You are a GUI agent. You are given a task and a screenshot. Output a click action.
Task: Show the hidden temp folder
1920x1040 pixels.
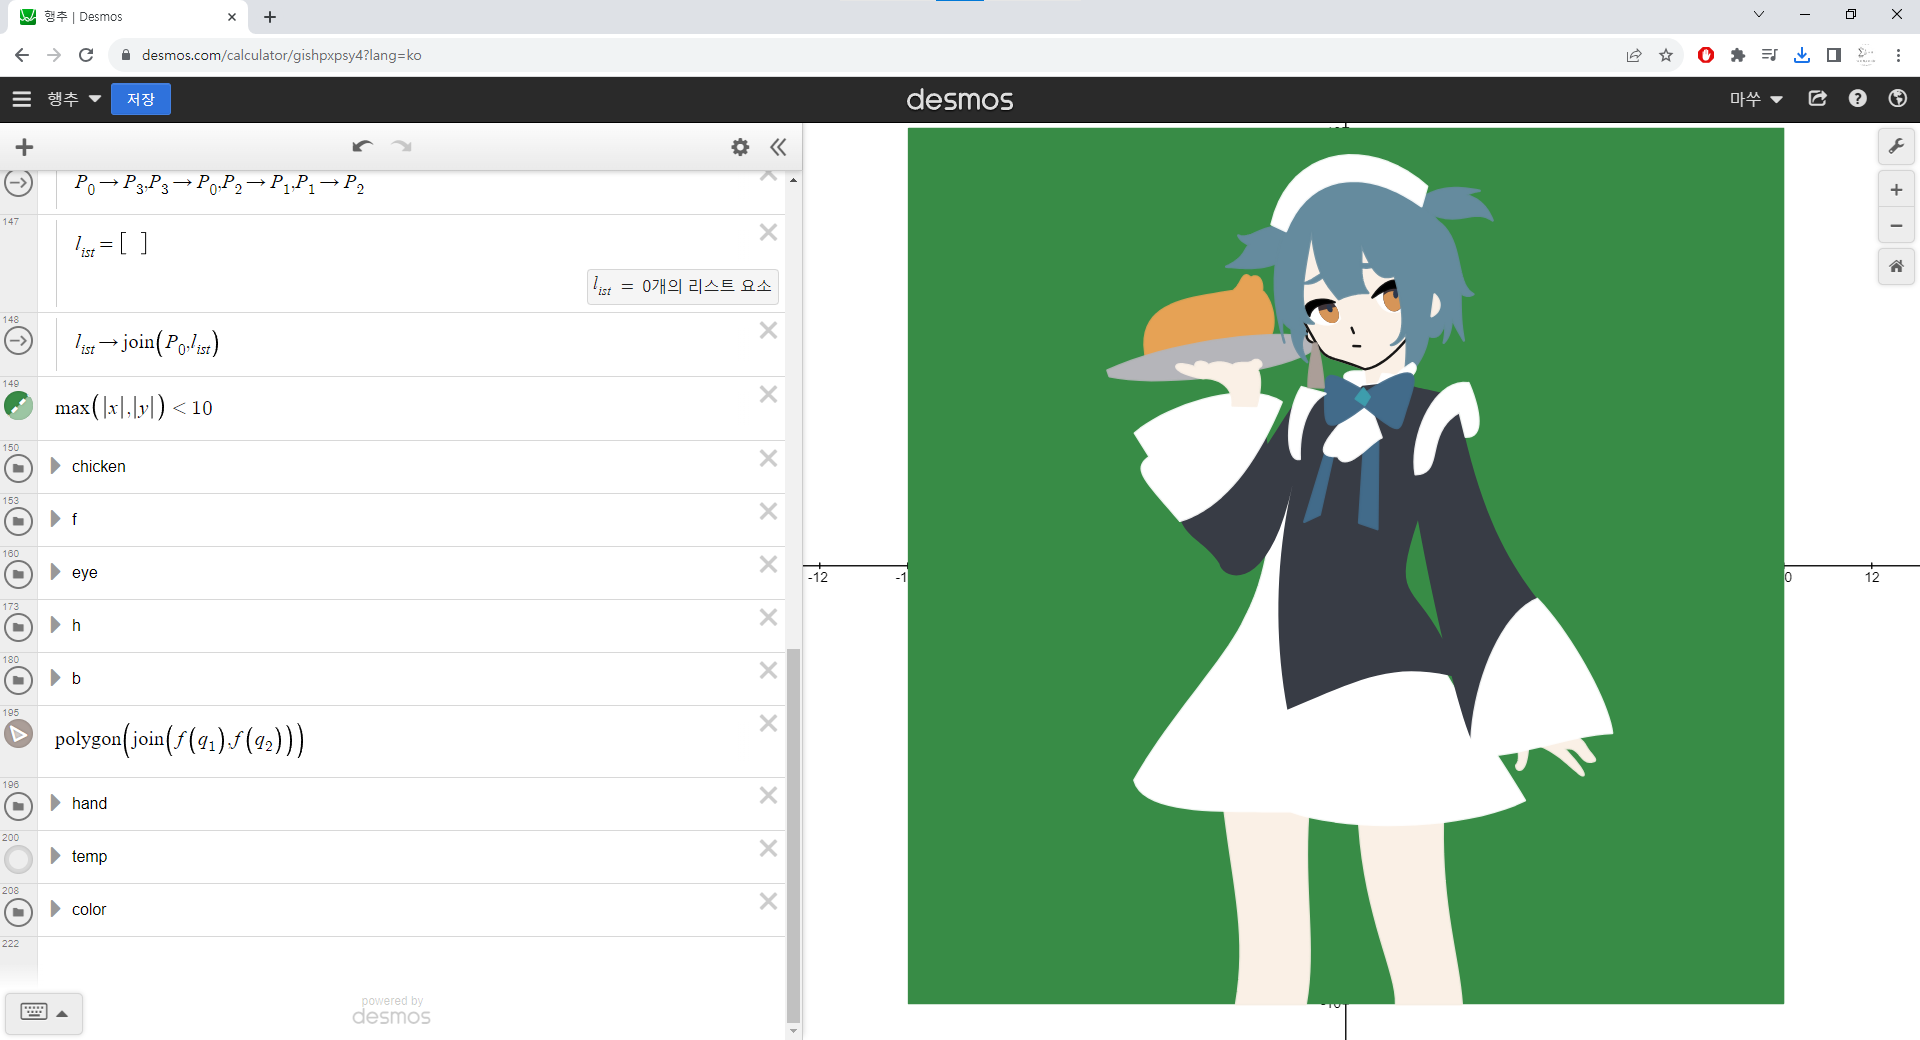19,858
